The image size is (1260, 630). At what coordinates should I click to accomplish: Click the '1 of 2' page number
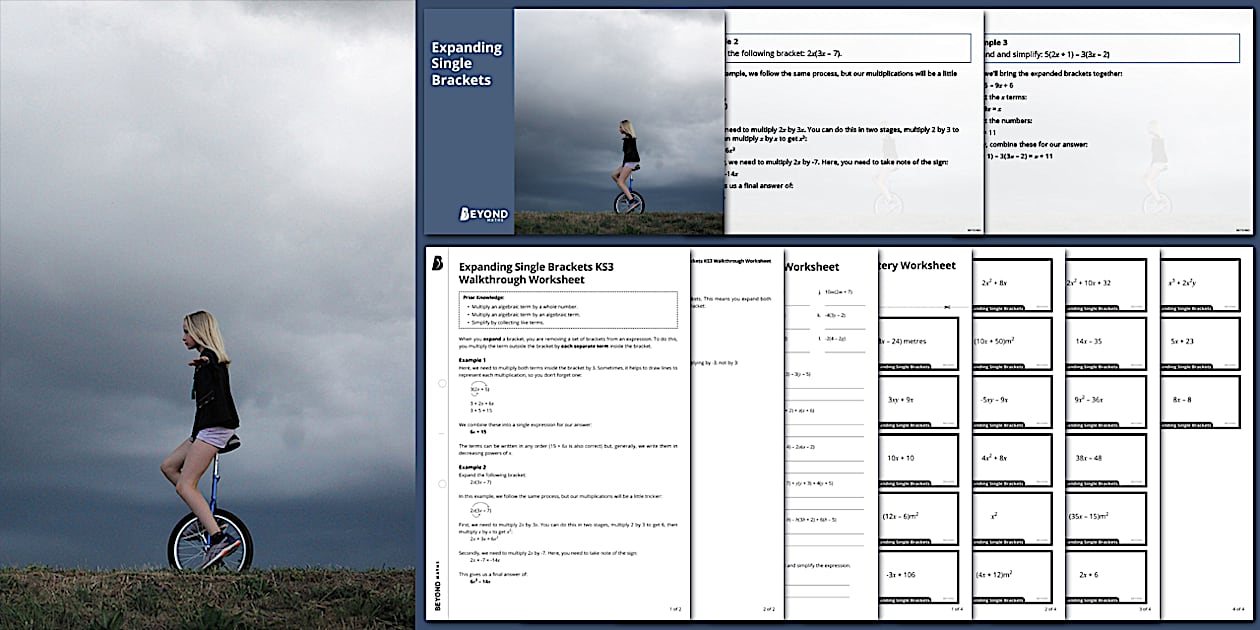click(674, 608)
